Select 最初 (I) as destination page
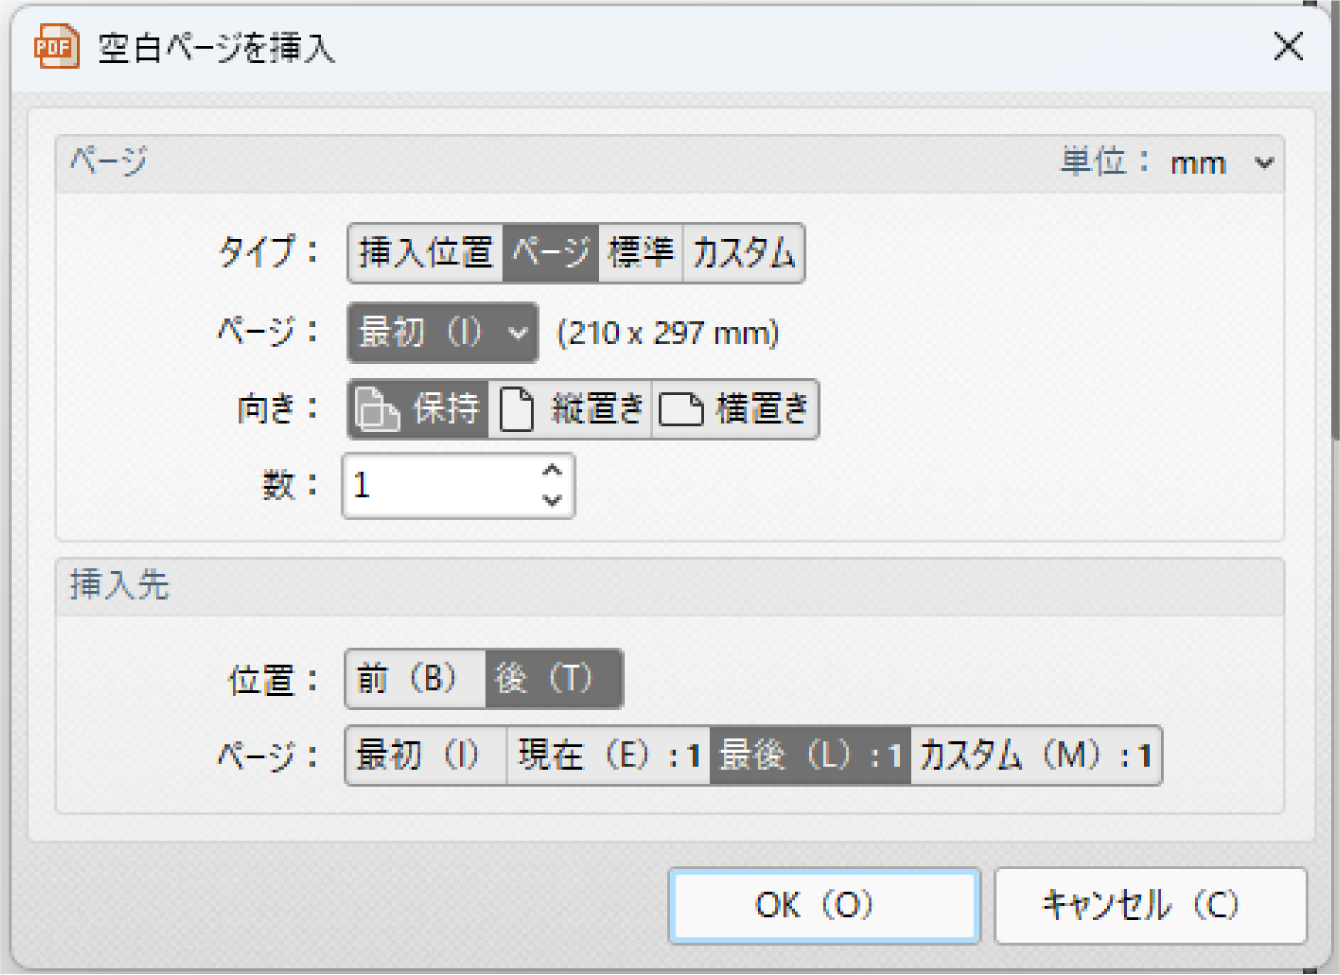The width and height of the screenshot is (1340, 975). 425,755
